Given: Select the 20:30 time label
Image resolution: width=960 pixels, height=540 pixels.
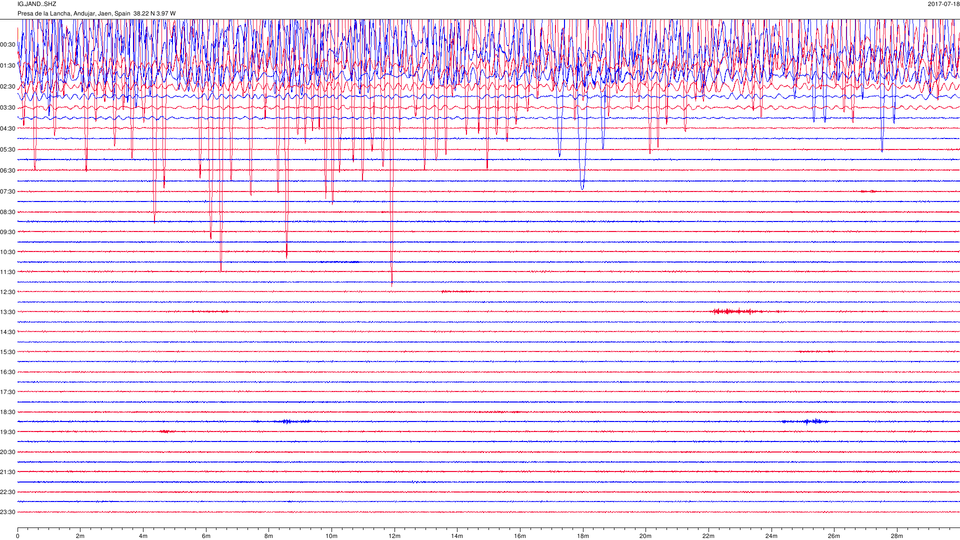Looking at the screenshot, I should click(8, 452).
